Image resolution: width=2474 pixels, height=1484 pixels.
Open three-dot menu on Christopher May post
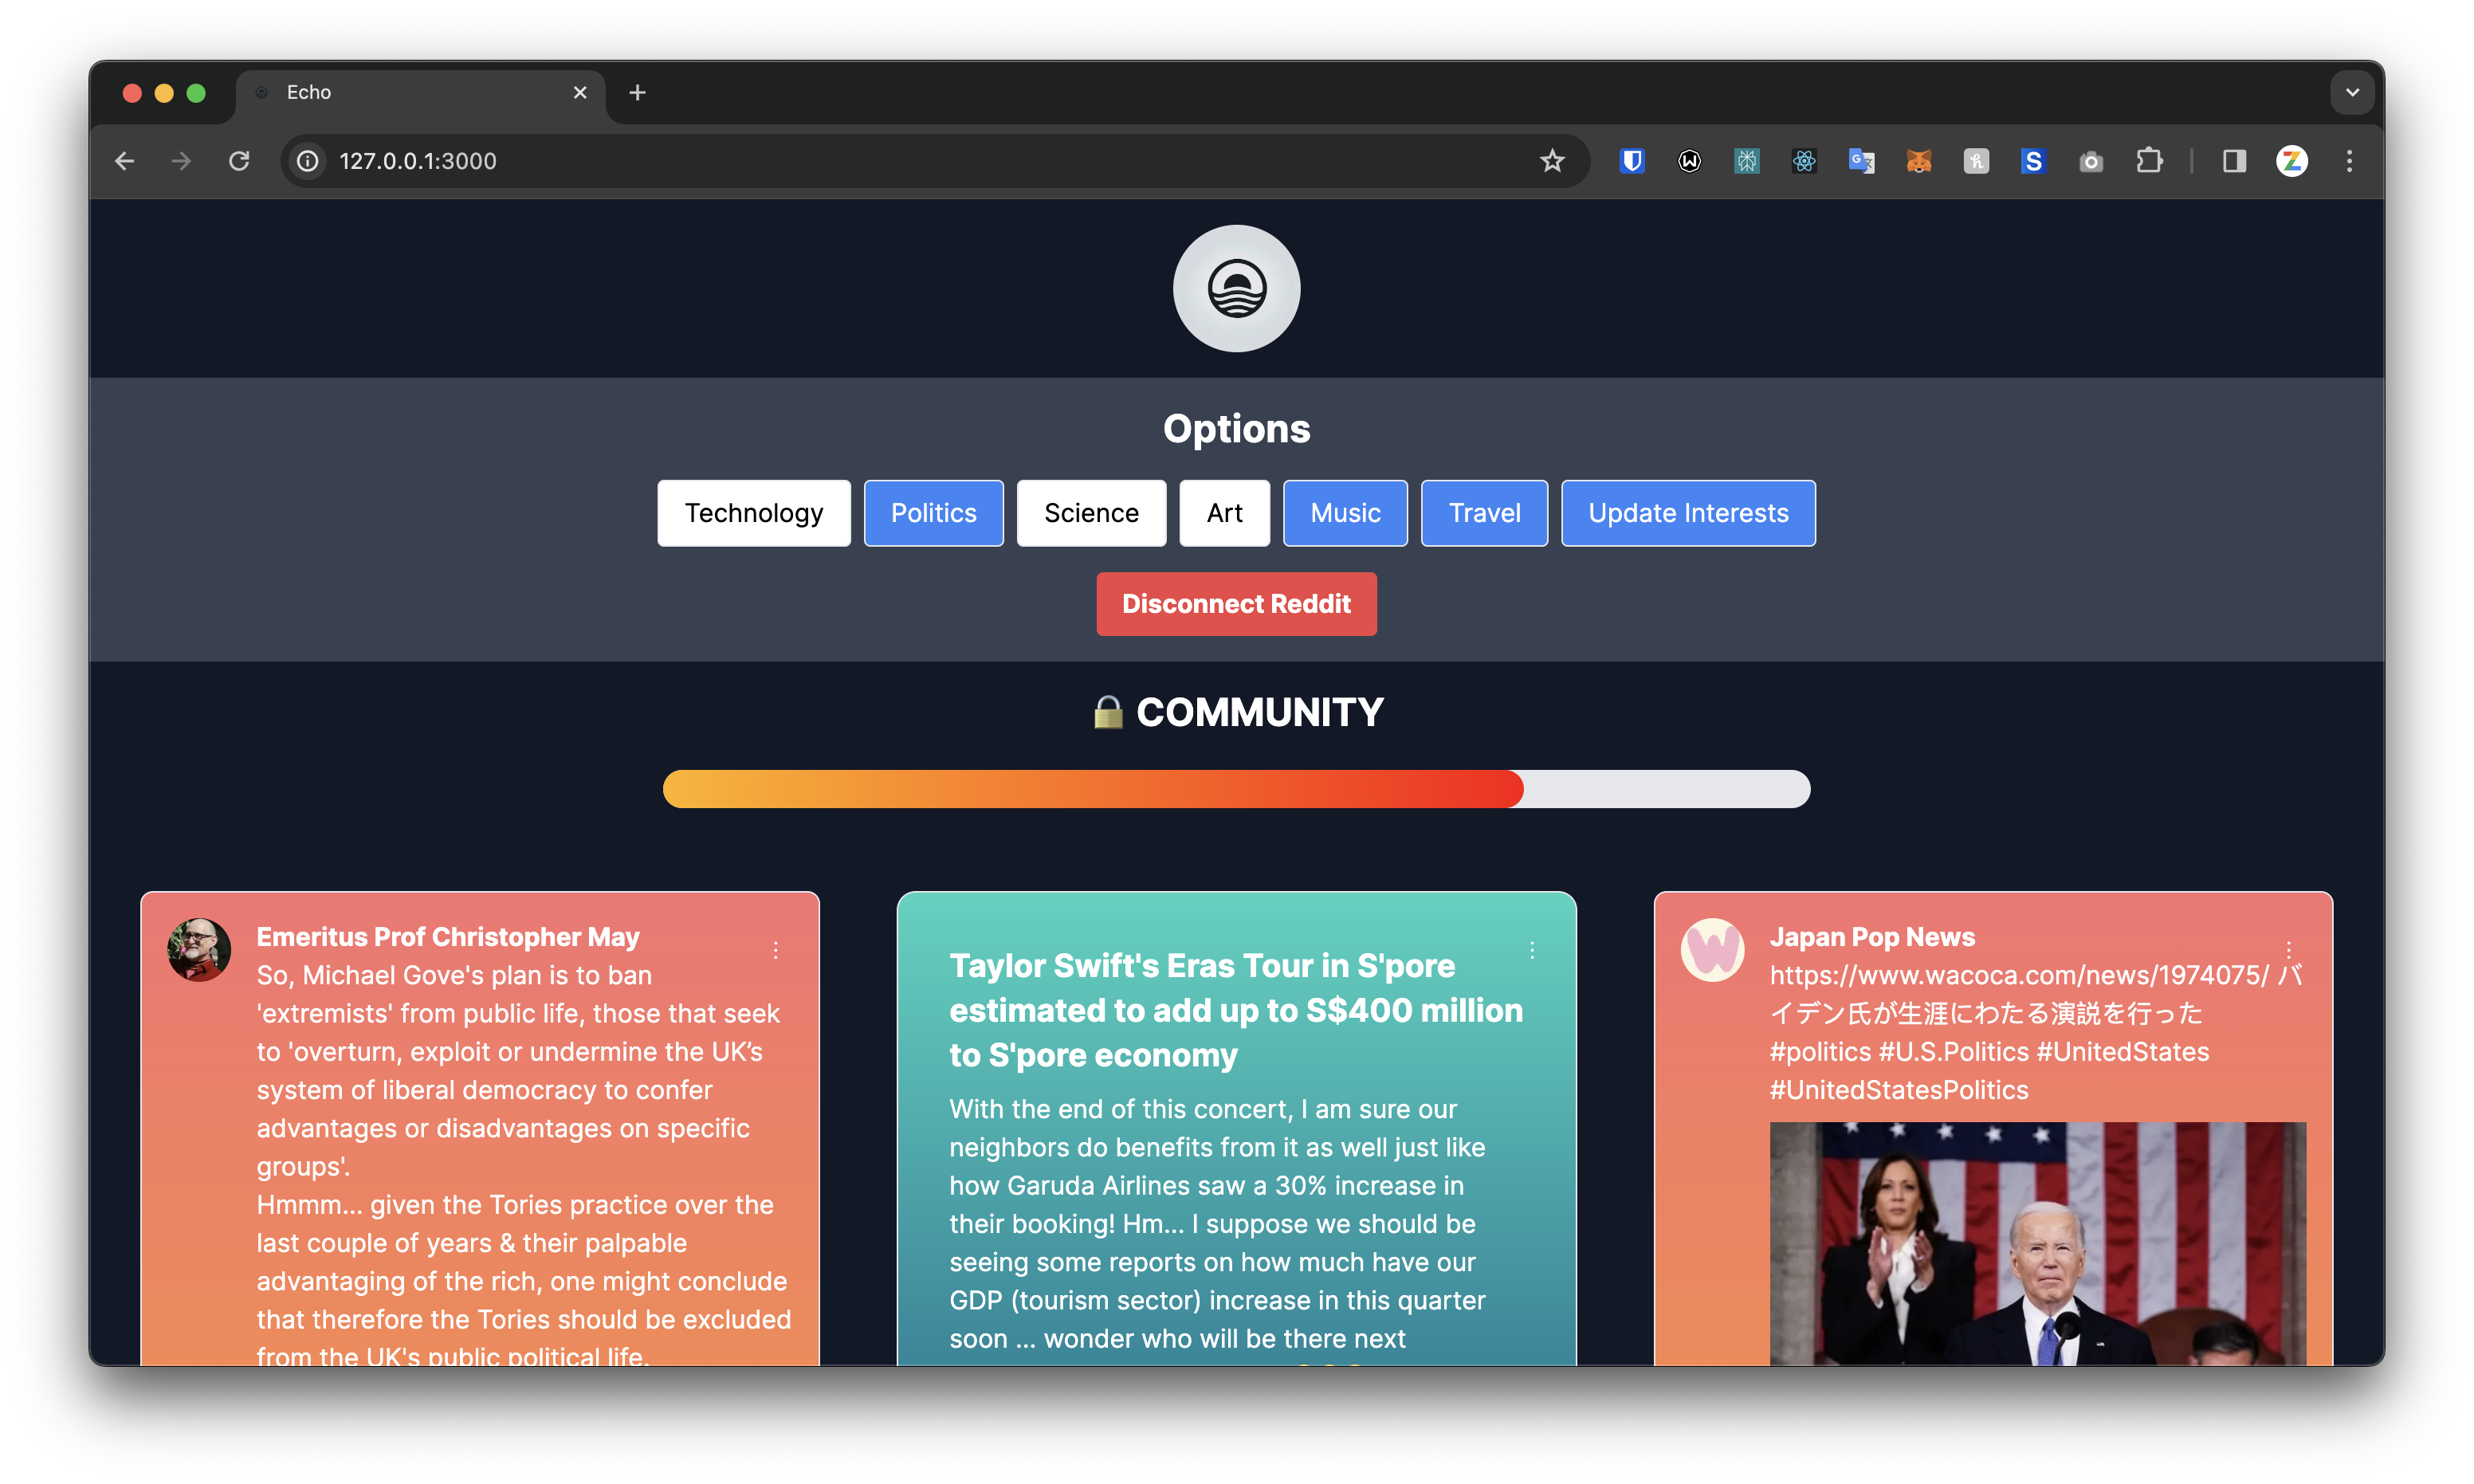tap(776, 950)
